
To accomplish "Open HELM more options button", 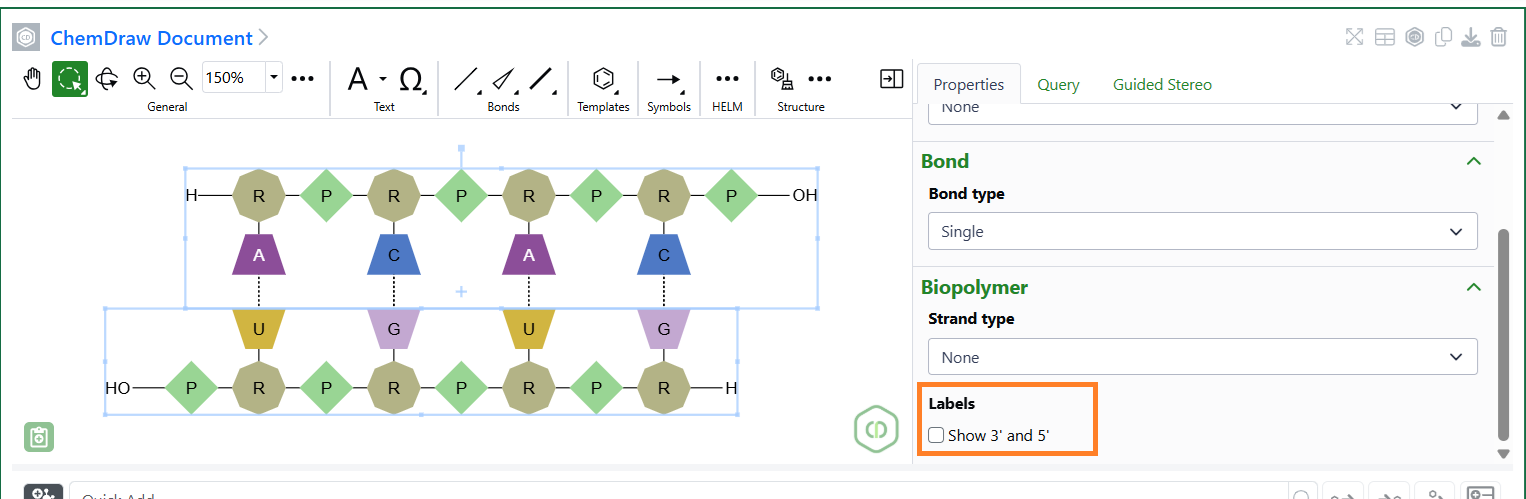I will tap(728, 79).
